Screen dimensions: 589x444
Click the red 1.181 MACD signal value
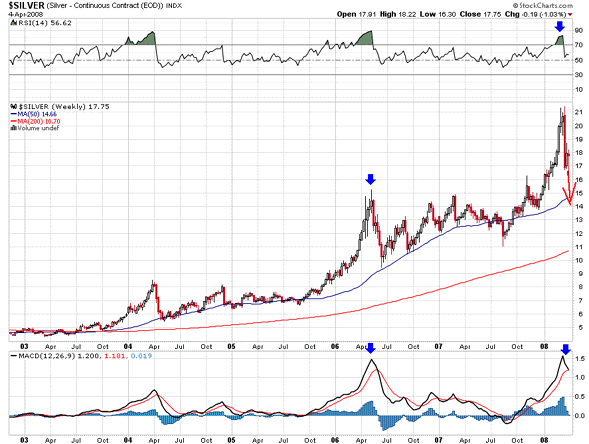[x=114, y=356]
